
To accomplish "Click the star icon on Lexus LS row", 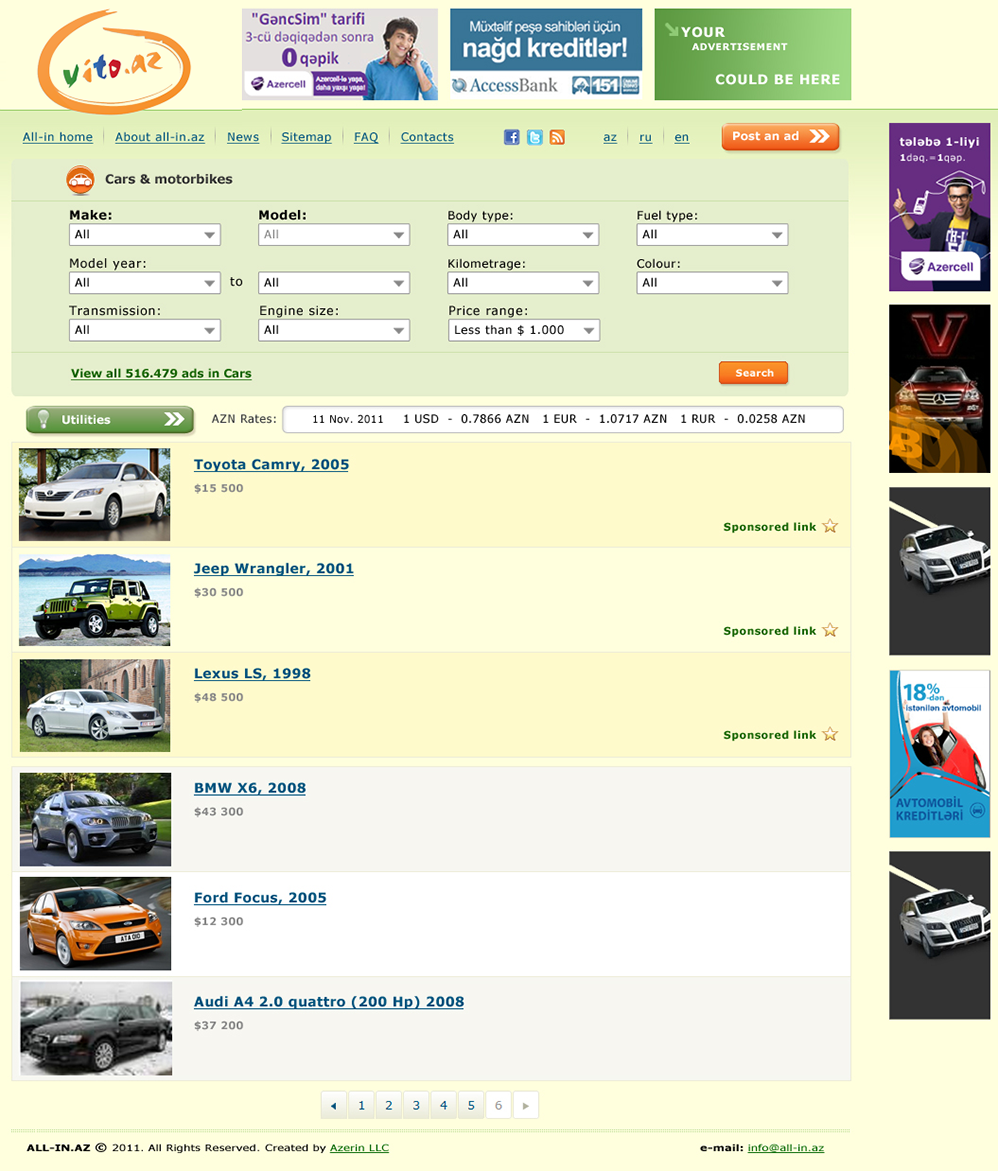I will 830,734.
